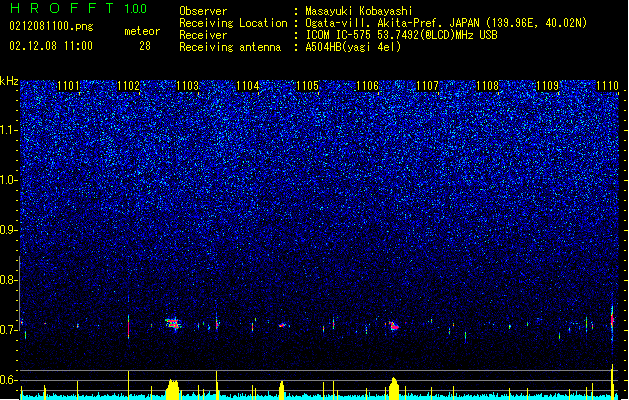Click the 1108 time marker
Viewport: 629px width, 400px height.
tap(487, 86)
